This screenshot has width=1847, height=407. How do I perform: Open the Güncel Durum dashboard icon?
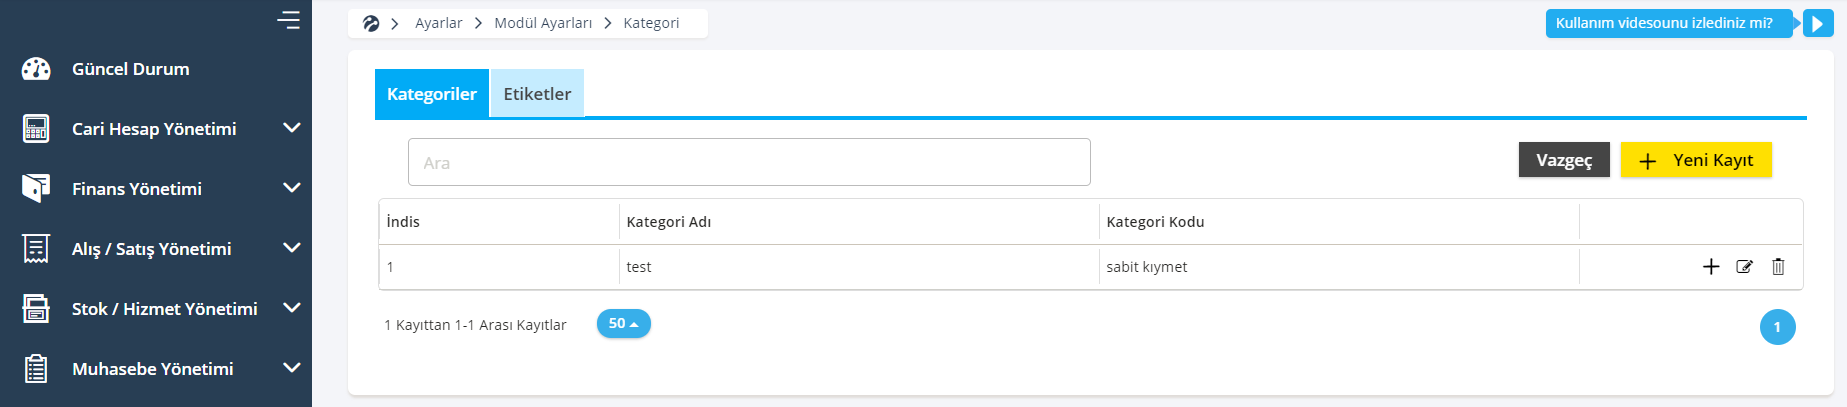[x=36, y=69]
